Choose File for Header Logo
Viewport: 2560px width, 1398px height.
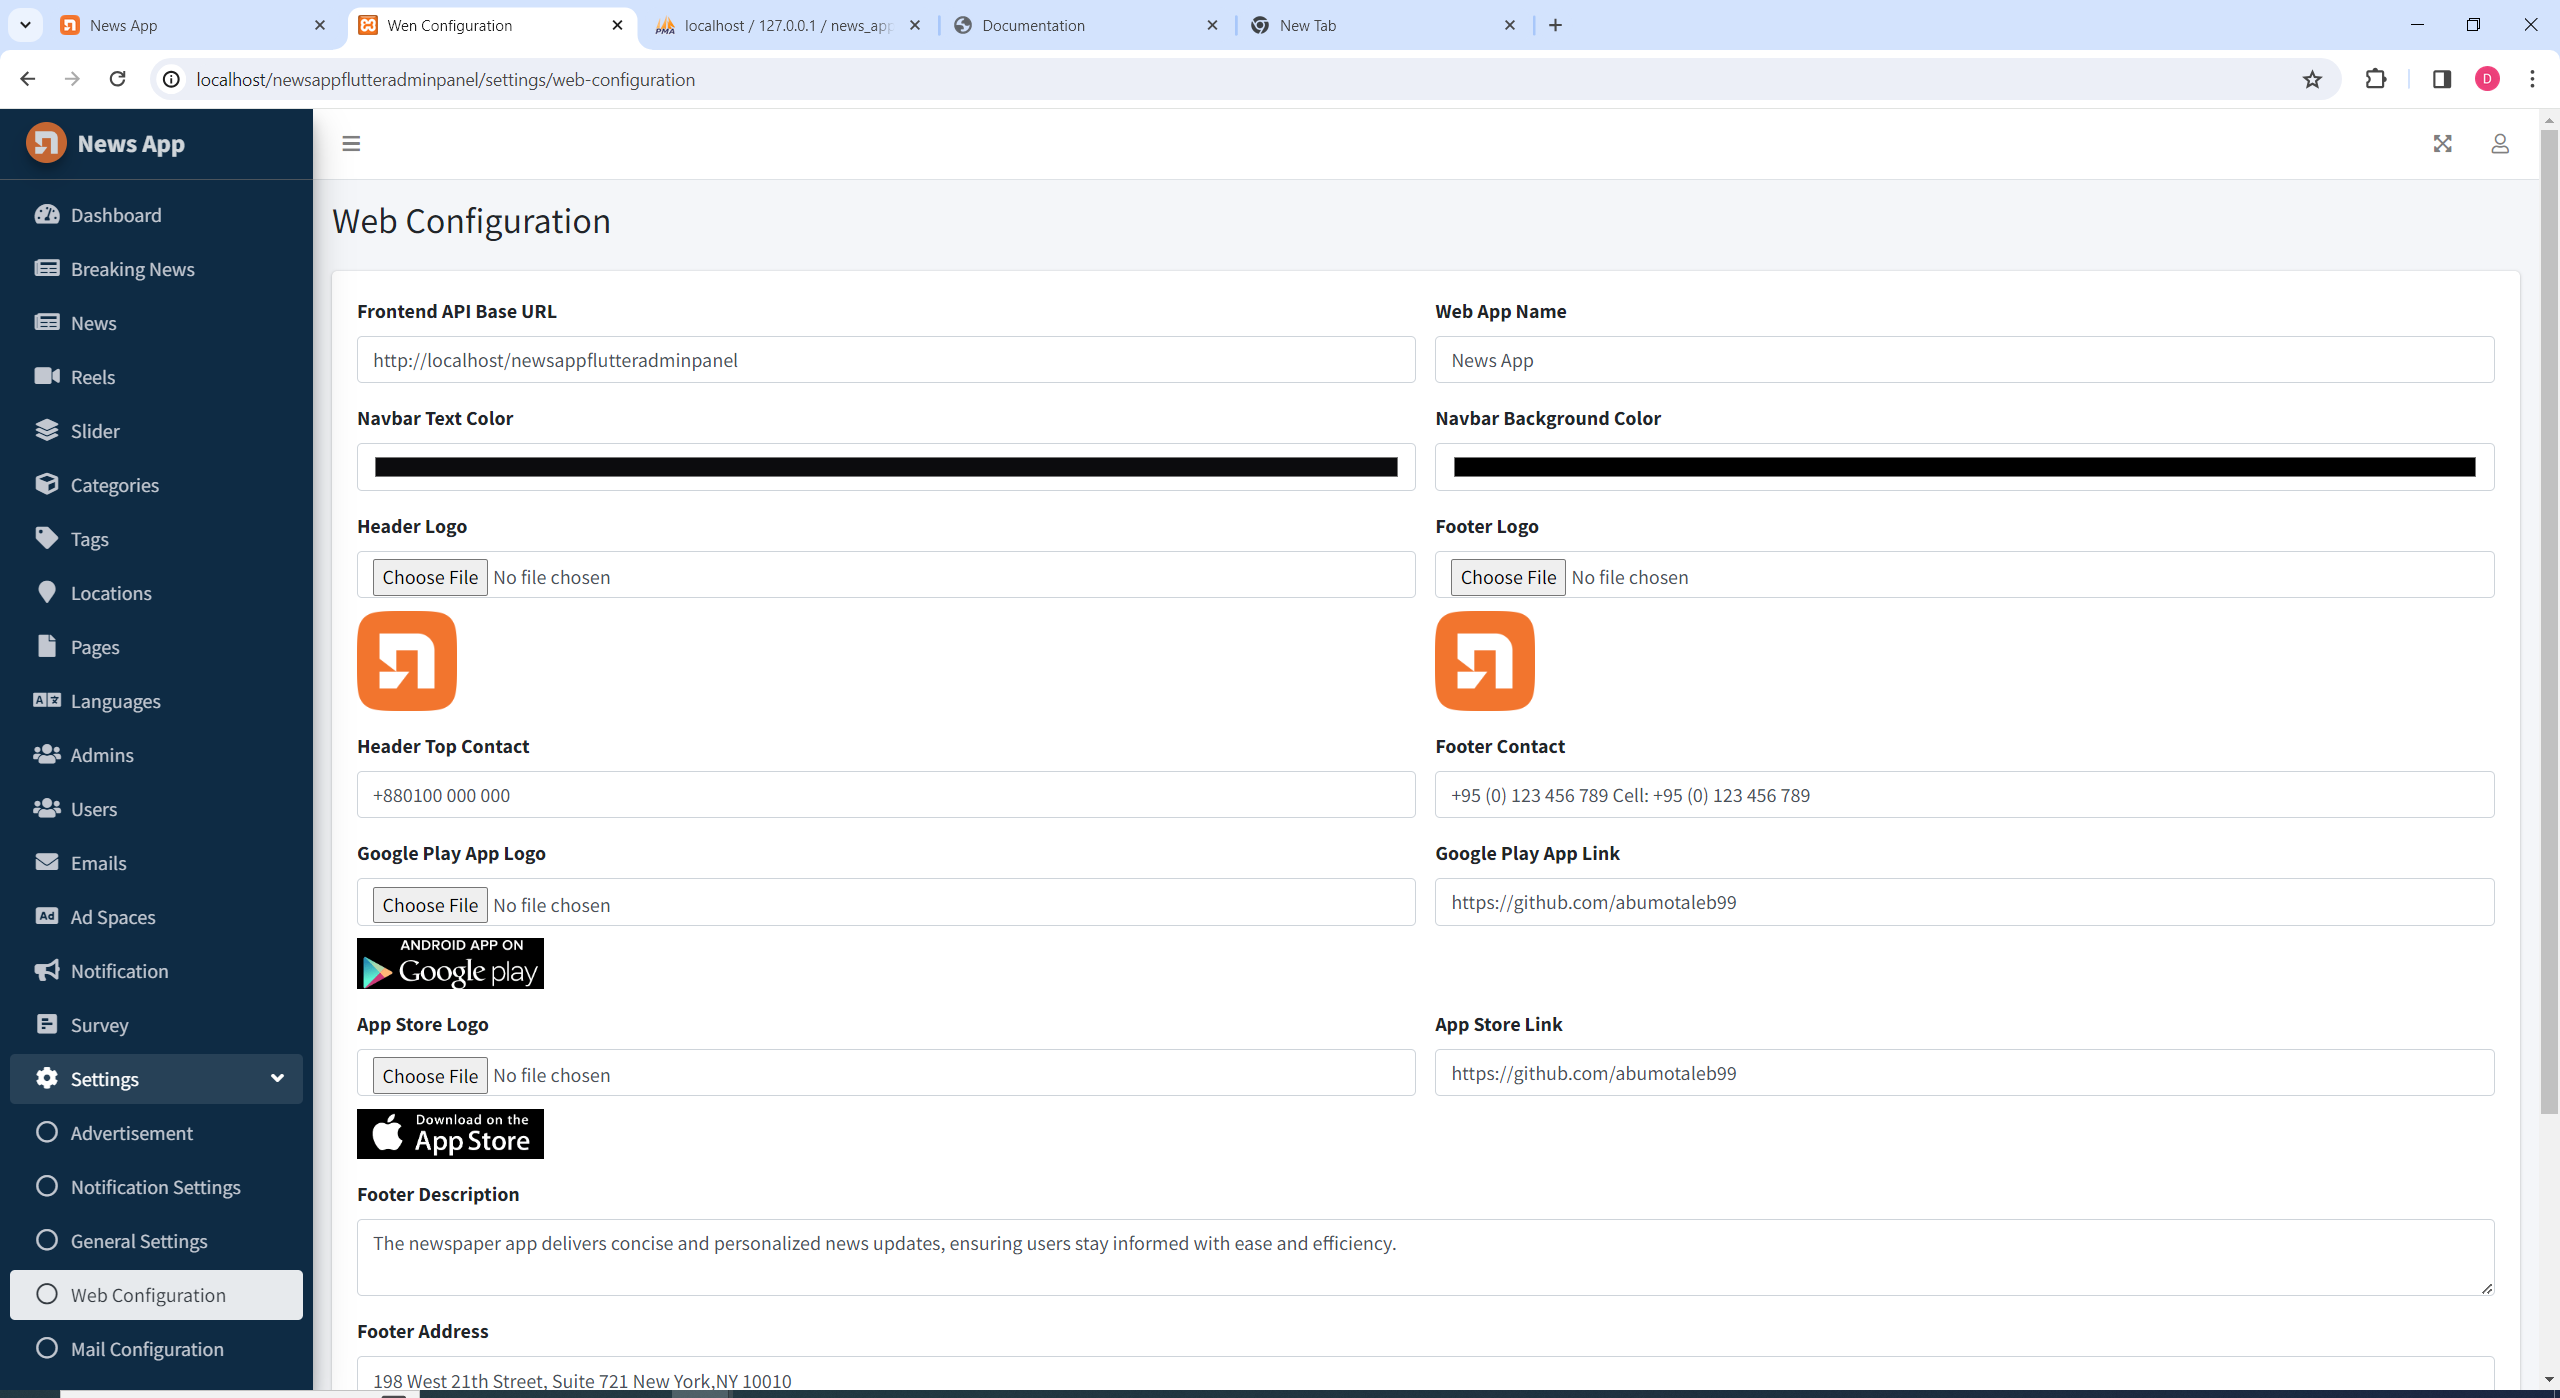point(430,577)
